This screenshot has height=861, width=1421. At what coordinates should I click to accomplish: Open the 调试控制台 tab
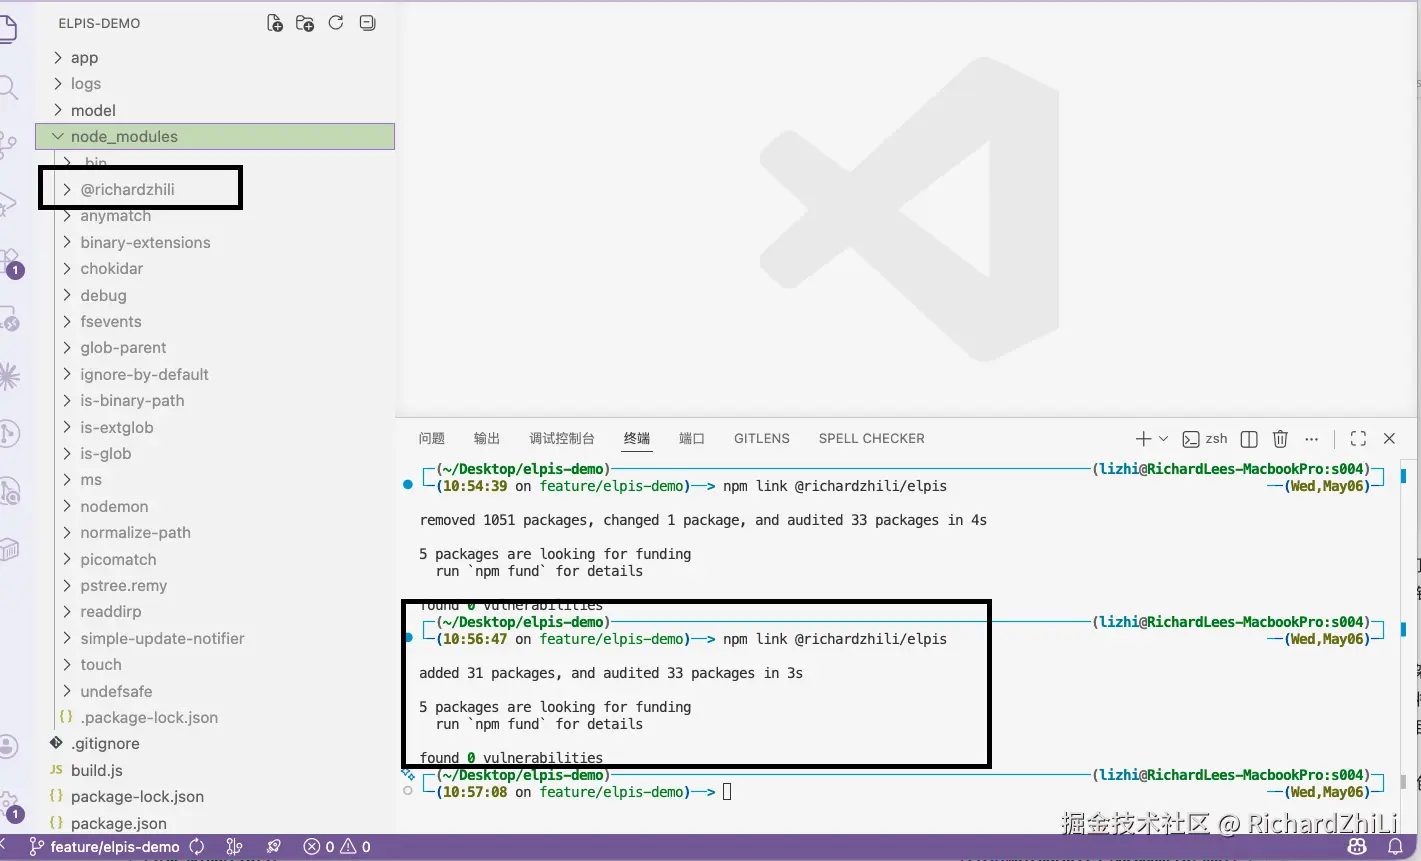click(562, 438)
